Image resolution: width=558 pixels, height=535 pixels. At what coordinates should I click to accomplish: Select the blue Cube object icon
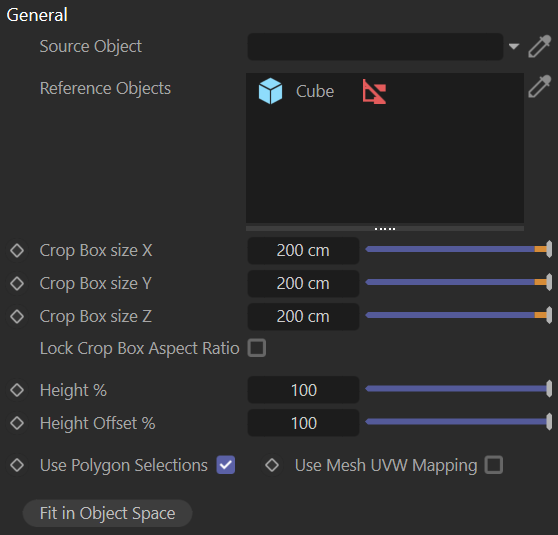point(270,91)
